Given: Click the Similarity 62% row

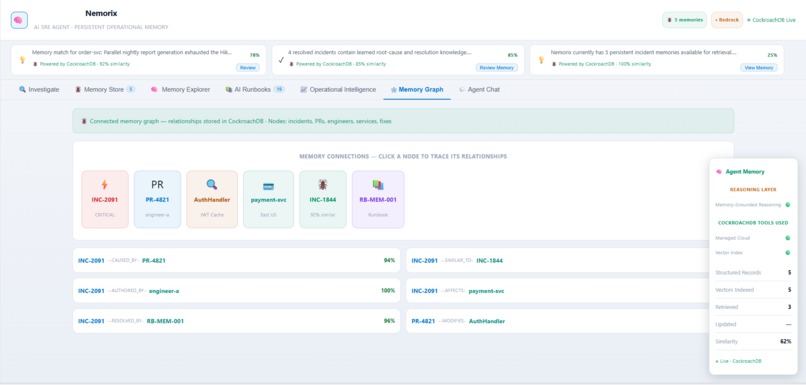Looking at the screenshot, I should click(753, 342).
